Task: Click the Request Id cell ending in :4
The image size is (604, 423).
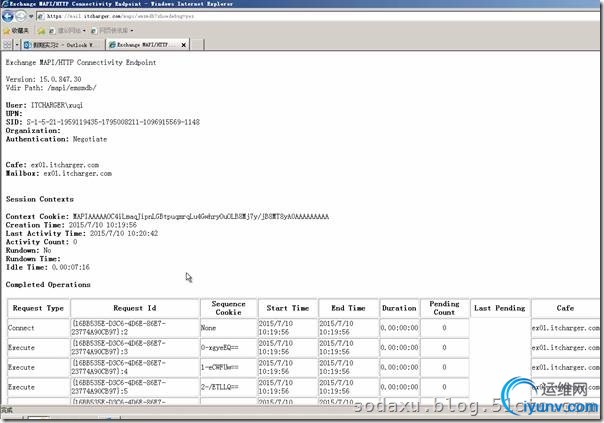Action: [135, 368]
